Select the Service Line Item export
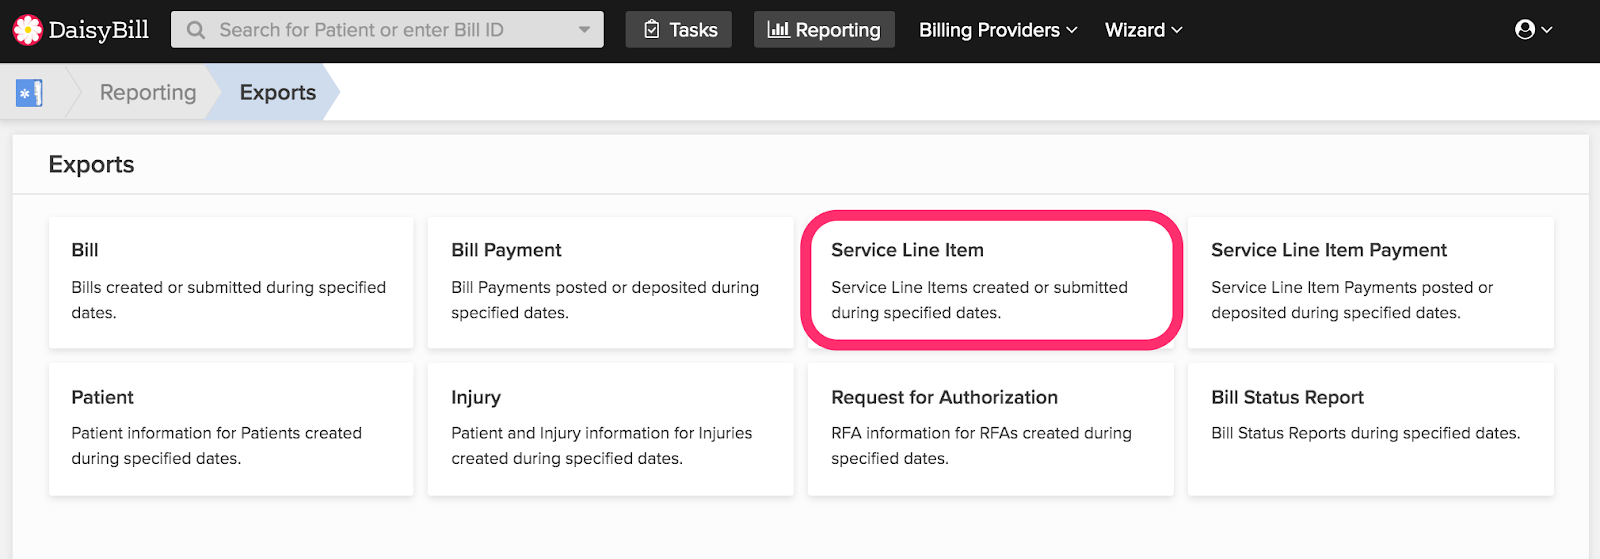Image resolution: width=1600 pixels, height=559 pixels. pos(991,282)
